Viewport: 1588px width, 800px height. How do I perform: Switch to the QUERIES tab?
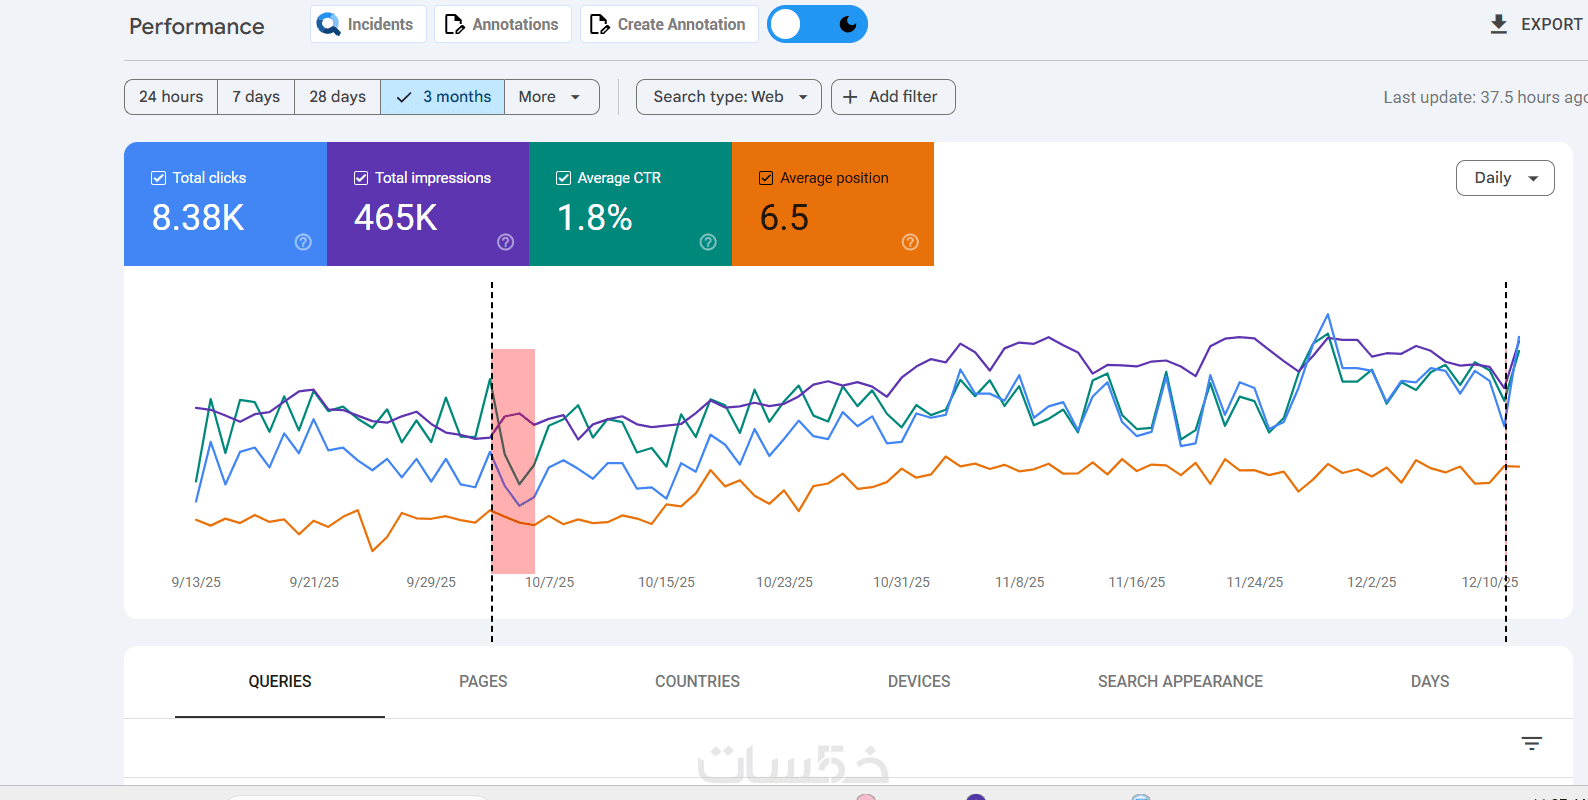(280, 681)
